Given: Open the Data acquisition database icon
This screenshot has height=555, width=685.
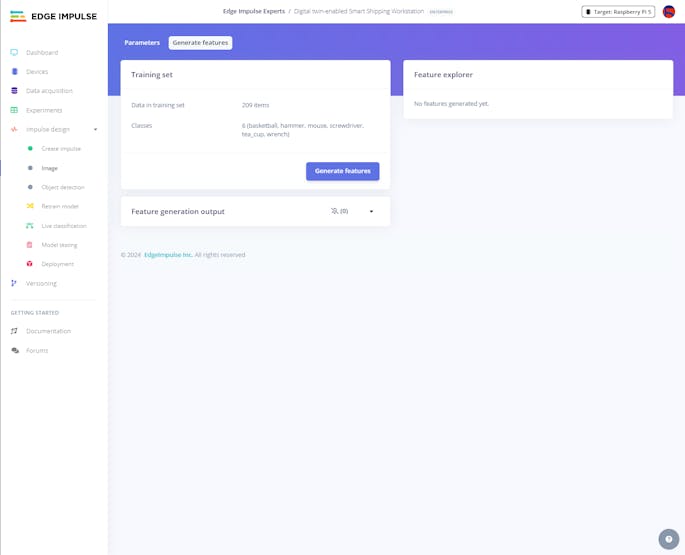Looking at the screenshot, I should pyautogui.click(x=14, y=90).
